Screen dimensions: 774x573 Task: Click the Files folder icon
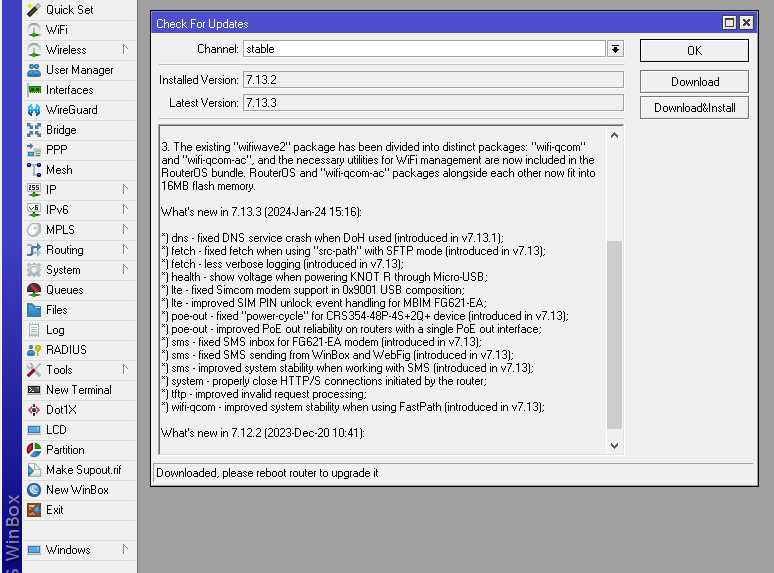(x=34, y=310)
